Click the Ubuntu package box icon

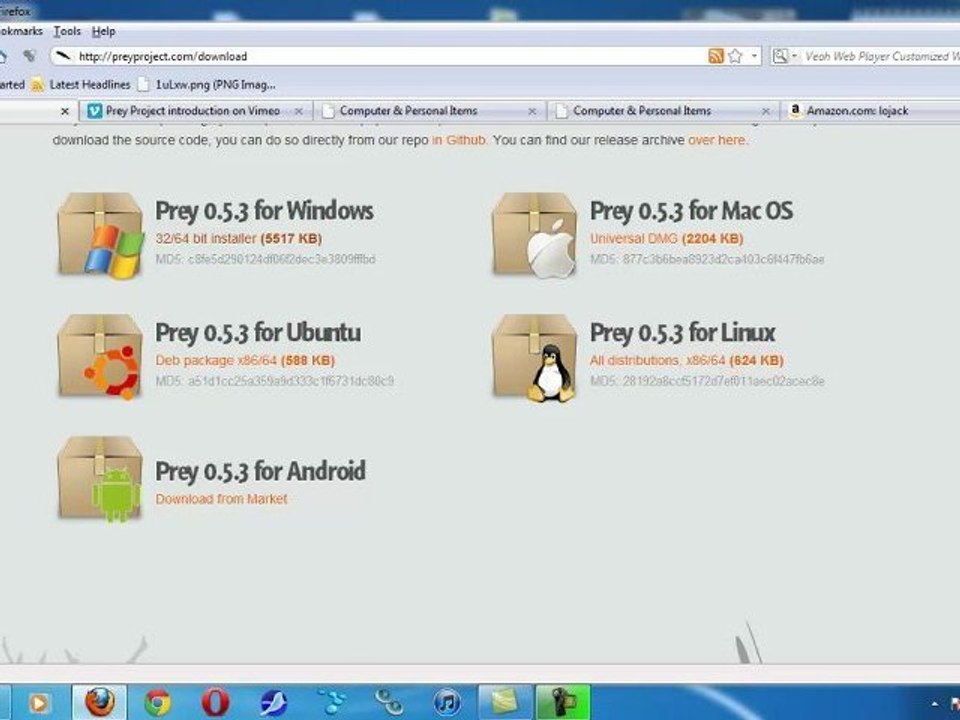100,357
